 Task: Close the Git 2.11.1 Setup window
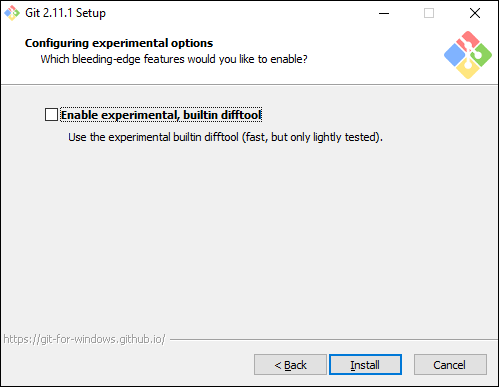(x=475, y=13)
